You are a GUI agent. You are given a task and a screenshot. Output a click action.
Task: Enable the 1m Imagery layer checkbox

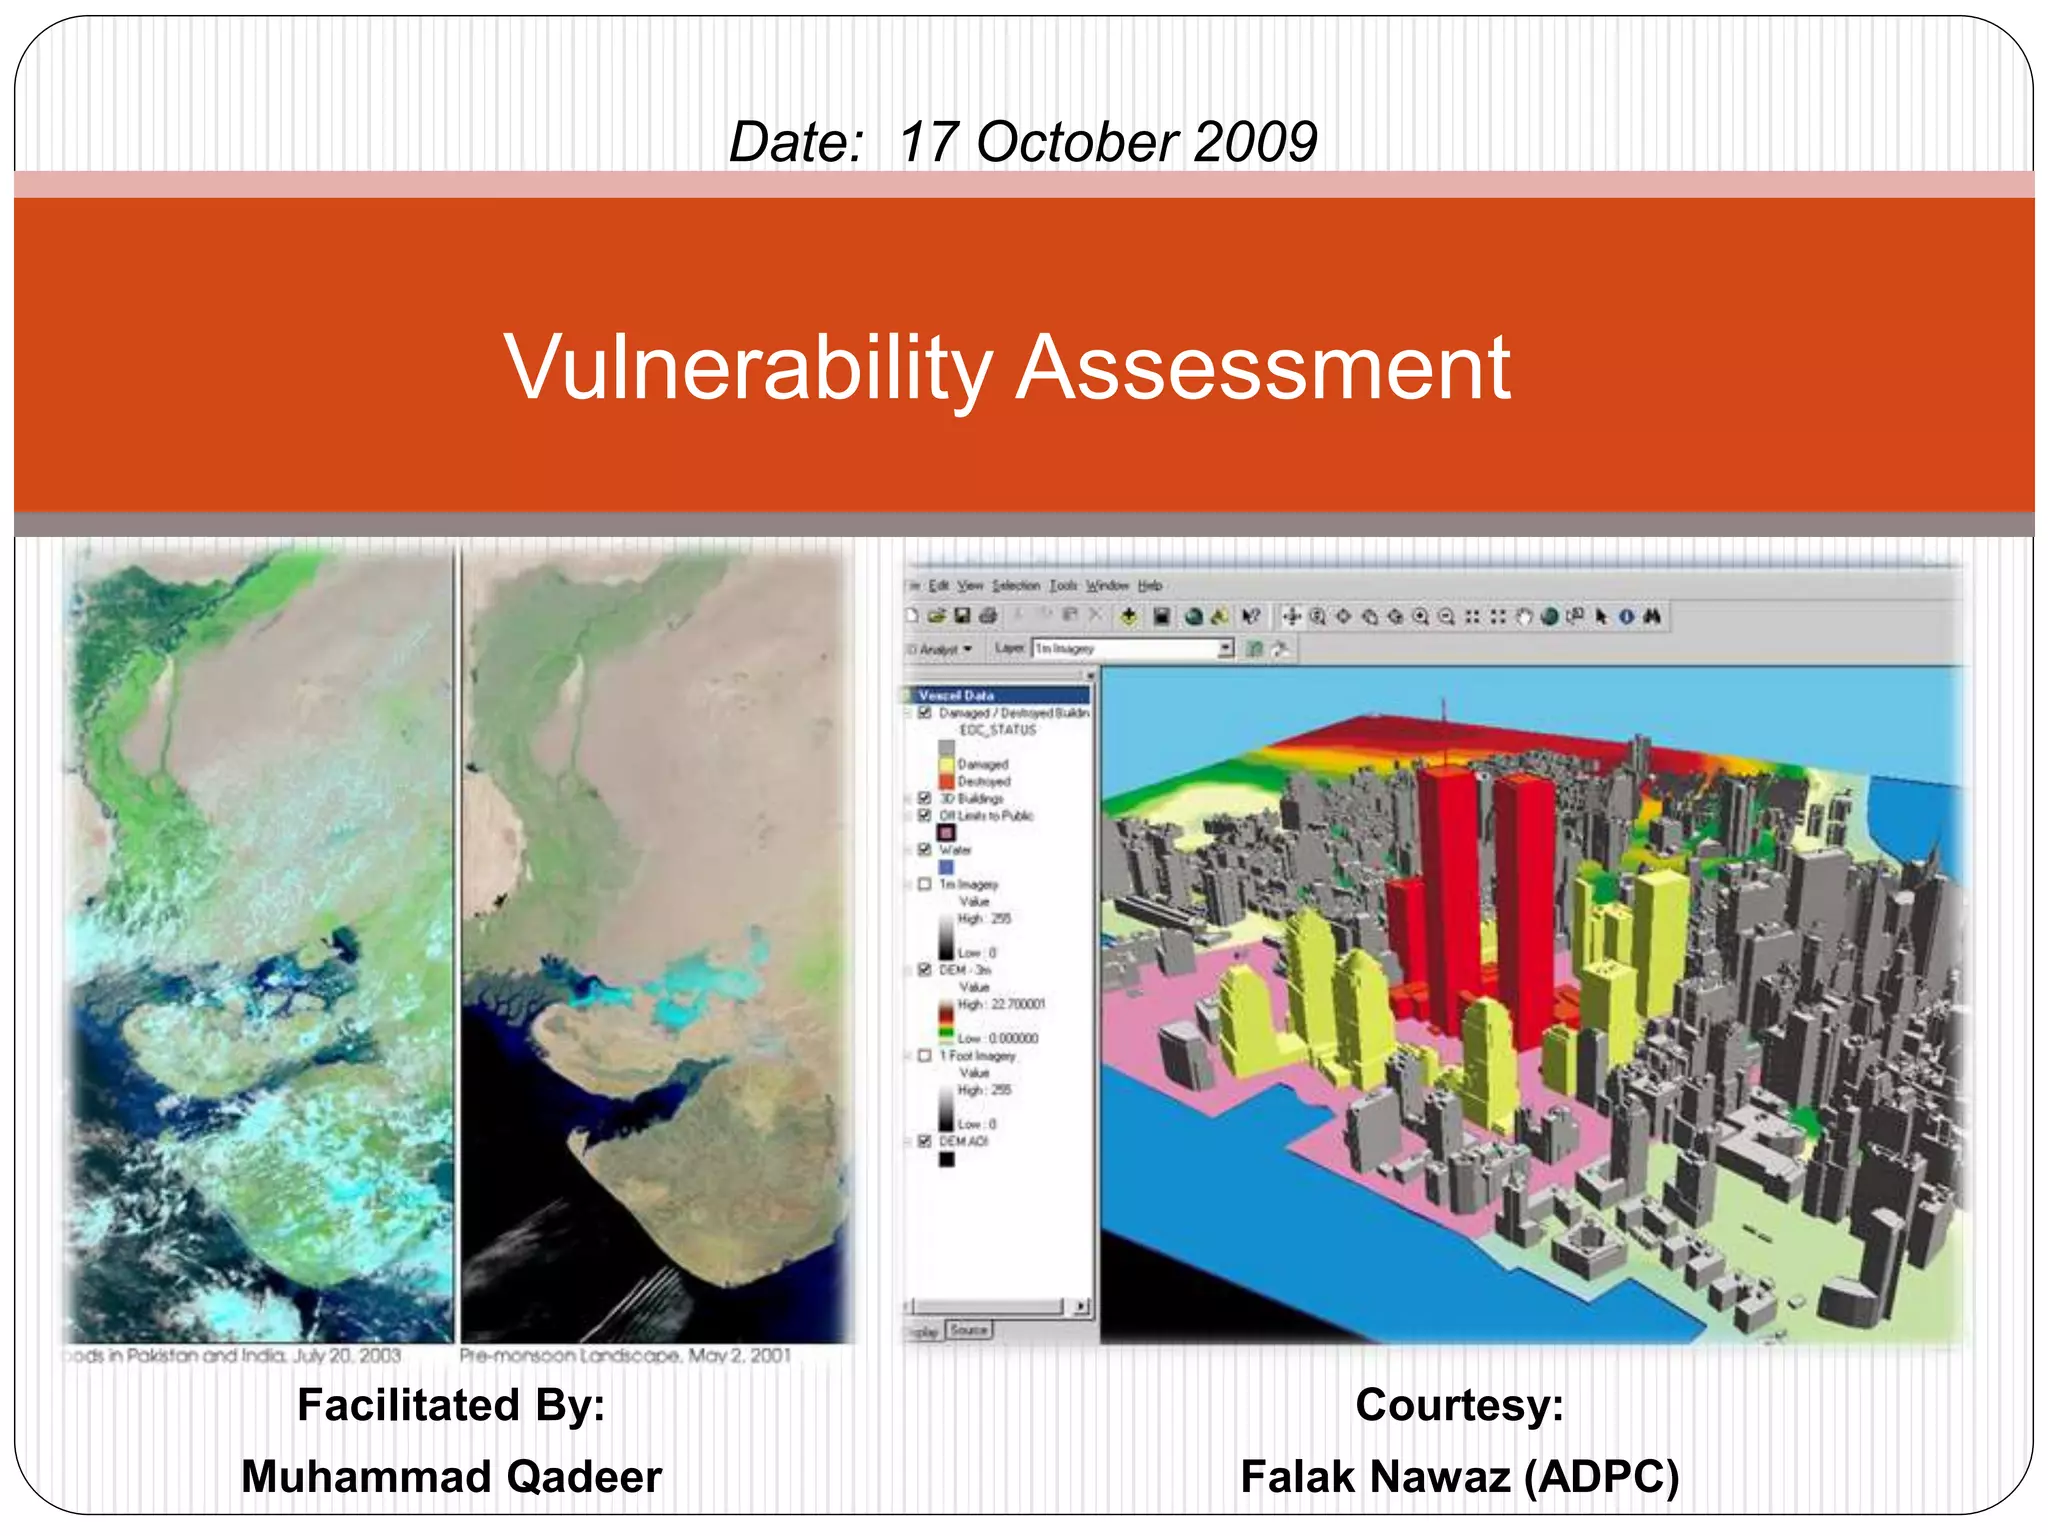[925, 884]
